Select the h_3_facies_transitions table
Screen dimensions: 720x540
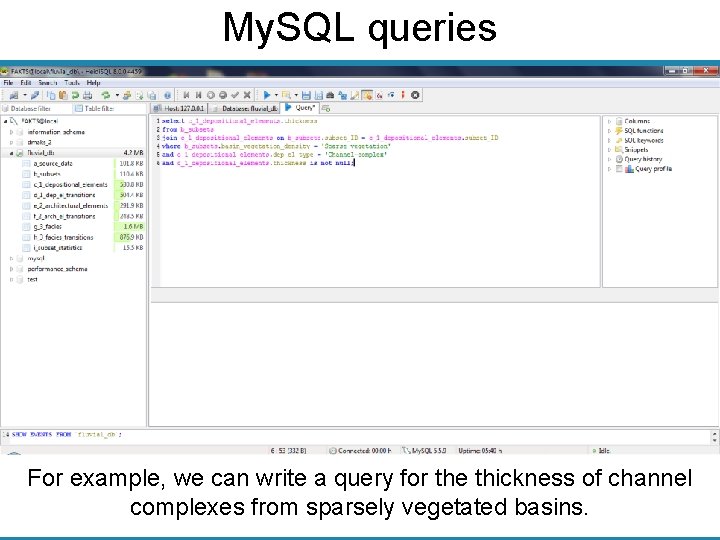(63, 237)
